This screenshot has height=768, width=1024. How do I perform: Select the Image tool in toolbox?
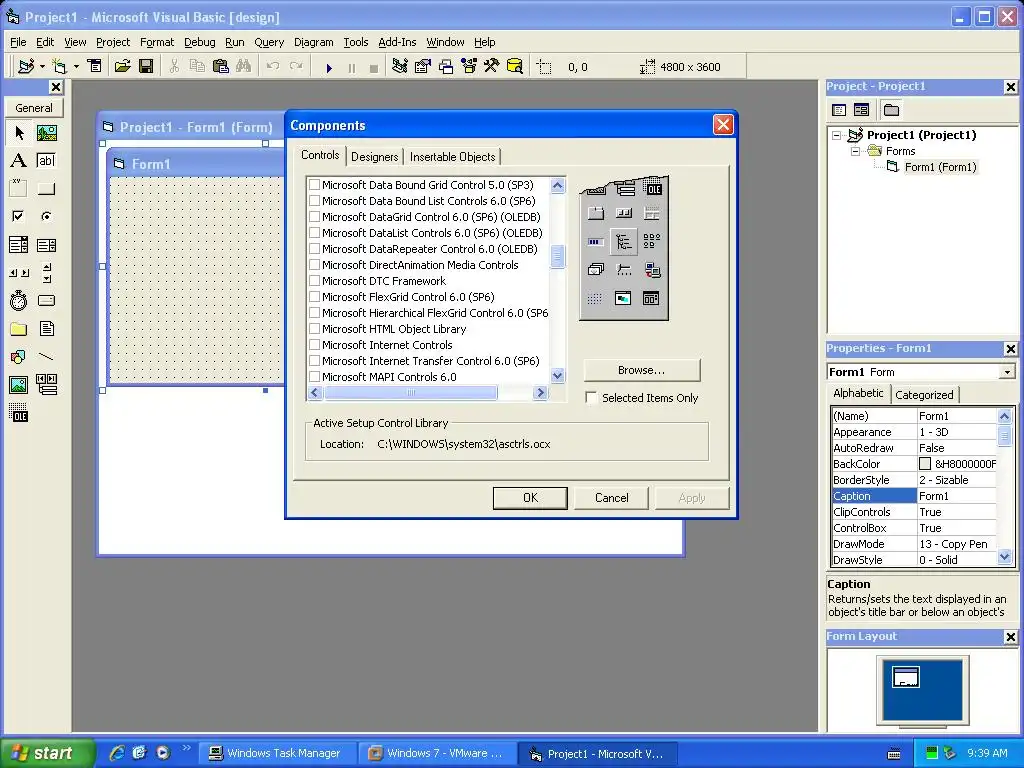click(x=19, y=385)
